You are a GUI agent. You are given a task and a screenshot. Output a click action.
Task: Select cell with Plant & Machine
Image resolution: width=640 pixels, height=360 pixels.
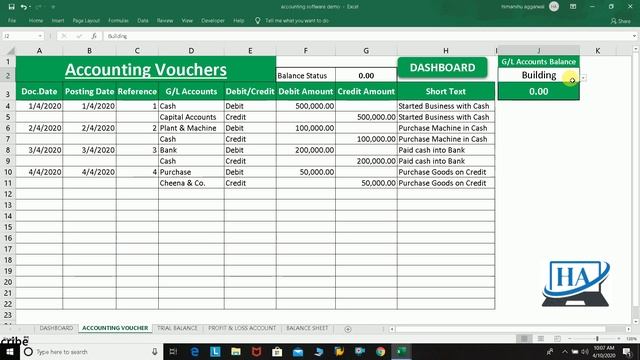(x=191, y=128)
